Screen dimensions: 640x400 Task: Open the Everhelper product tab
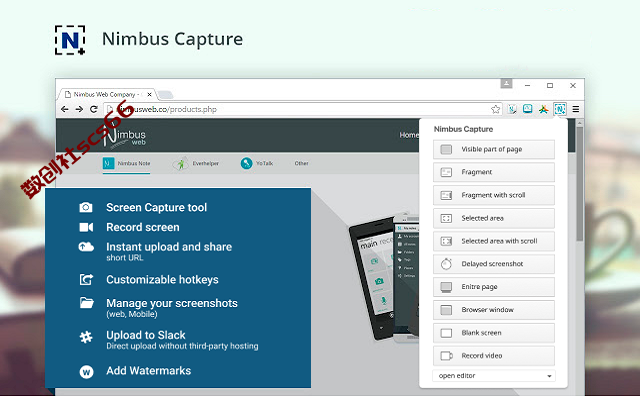(x=196, y=163)
